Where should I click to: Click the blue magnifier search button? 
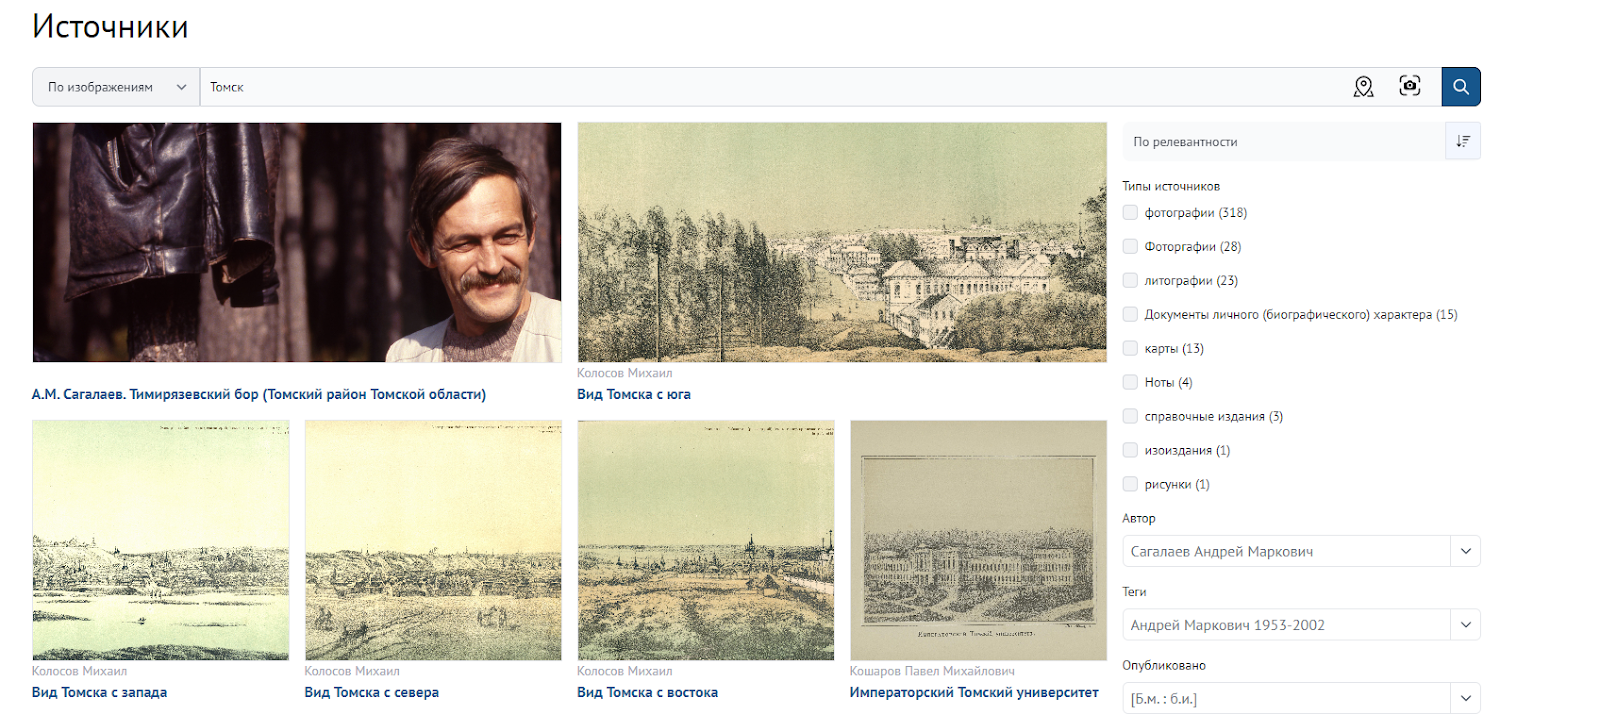[x=1461, y=87]
